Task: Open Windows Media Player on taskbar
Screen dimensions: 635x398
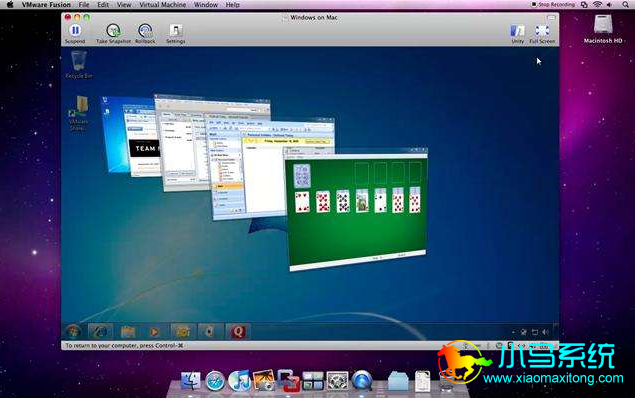Action: [x=154, y=332]
